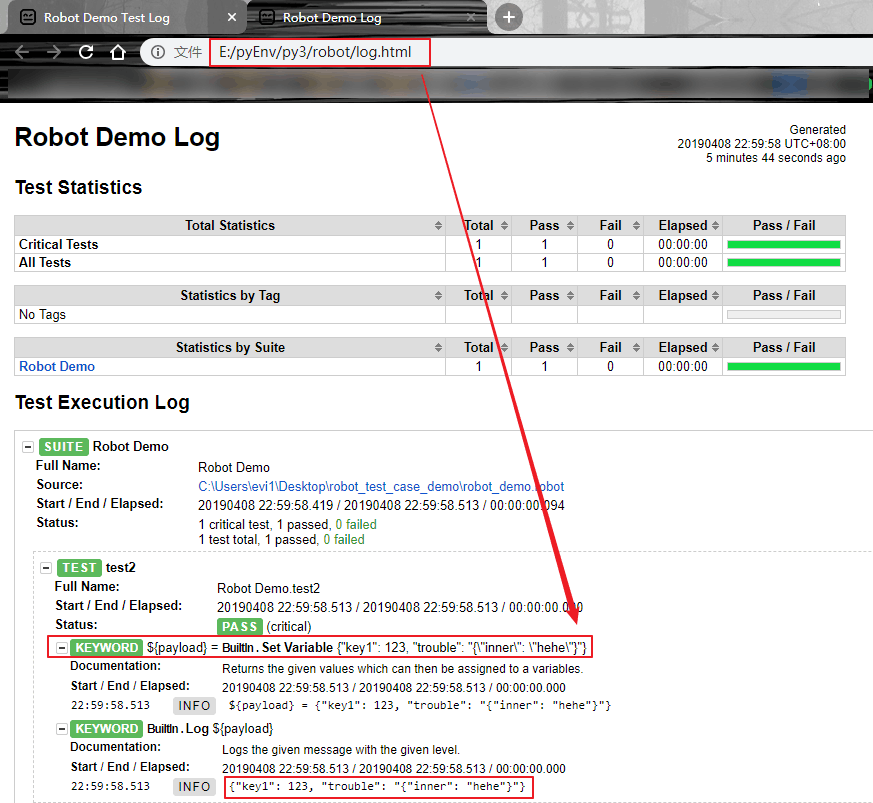Collapse the Set Variable keyword
The image size is (873, 803).
pyautogui.click(x=62, y=648)
